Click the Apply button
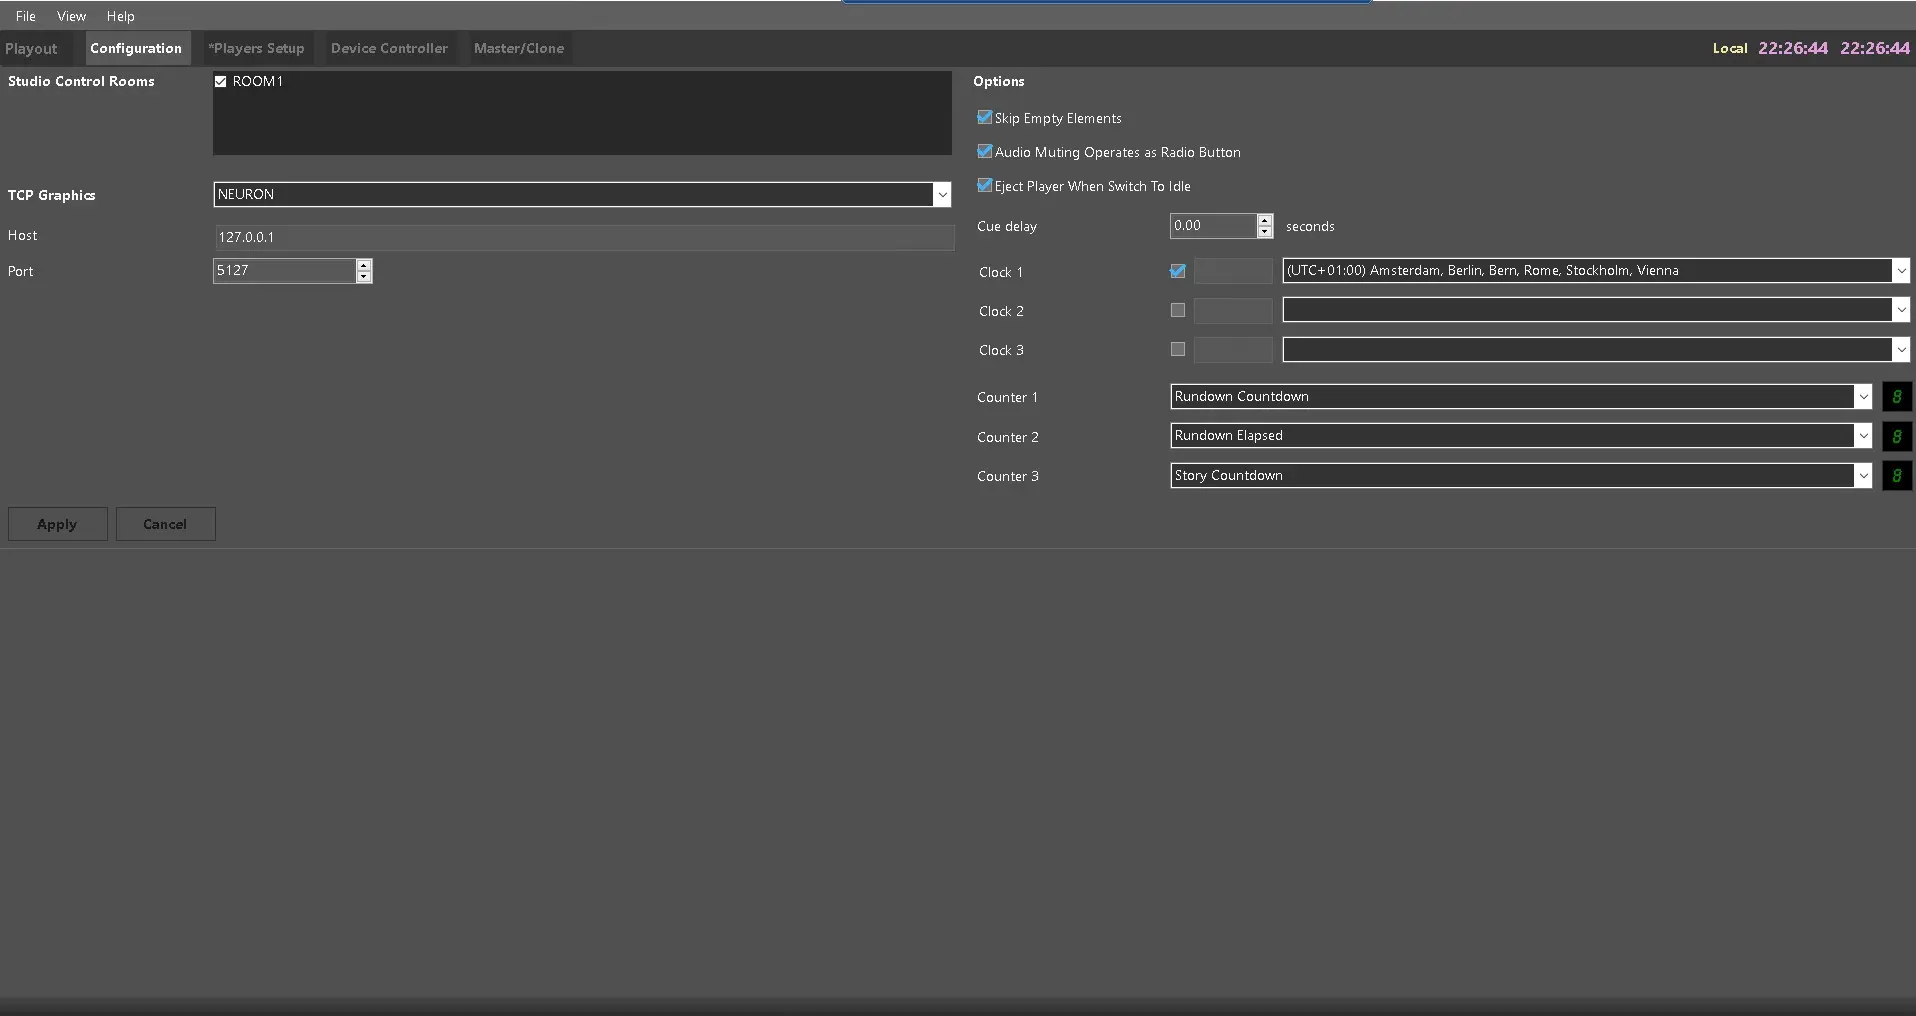Screen dimensions: 1916x1016 [x=57, y=524]
